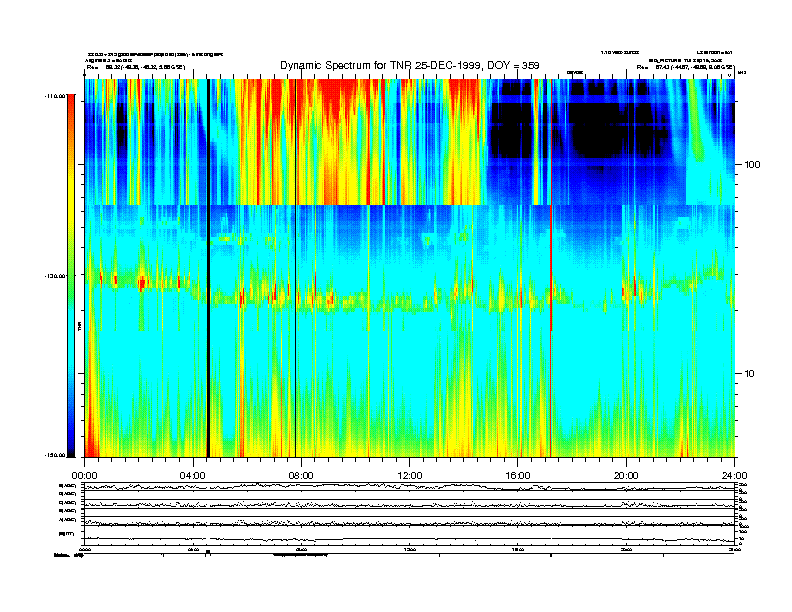The width and height of the screenshot is (792, 612).
Task: Click the 00:00 time axis label
Action: [85, 476]
